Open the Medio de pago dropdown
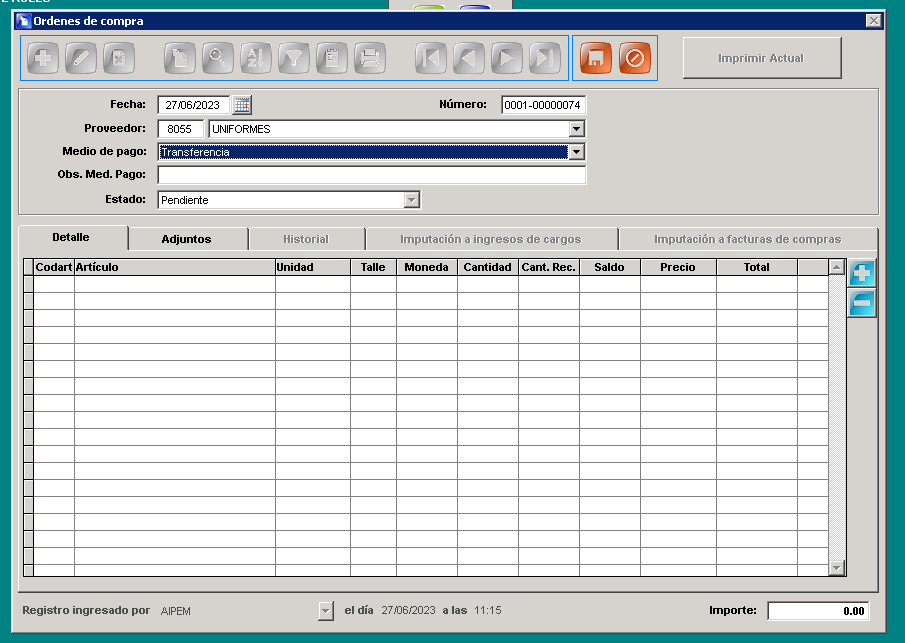 576,152
